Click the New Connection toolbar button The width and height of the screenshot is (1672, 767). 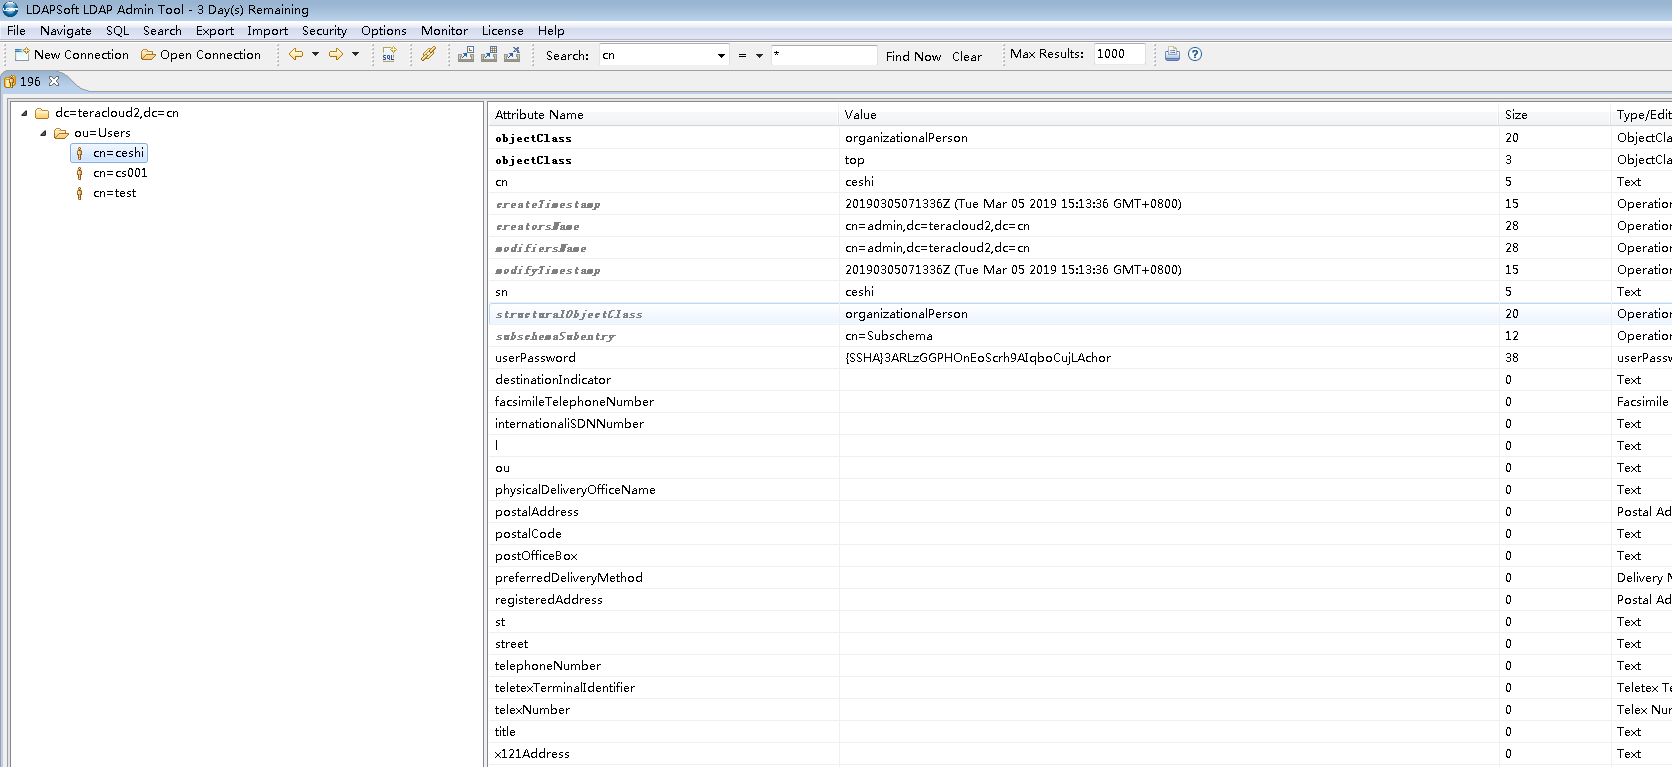tap(72, 55)
